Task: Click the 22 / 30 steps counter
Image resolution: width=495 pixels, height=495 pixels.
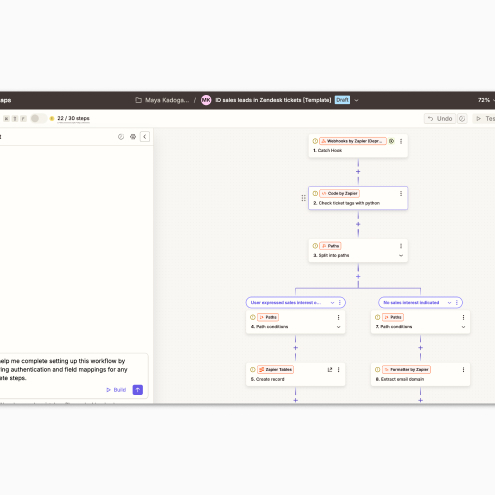Action: click(x=73, y=118)
